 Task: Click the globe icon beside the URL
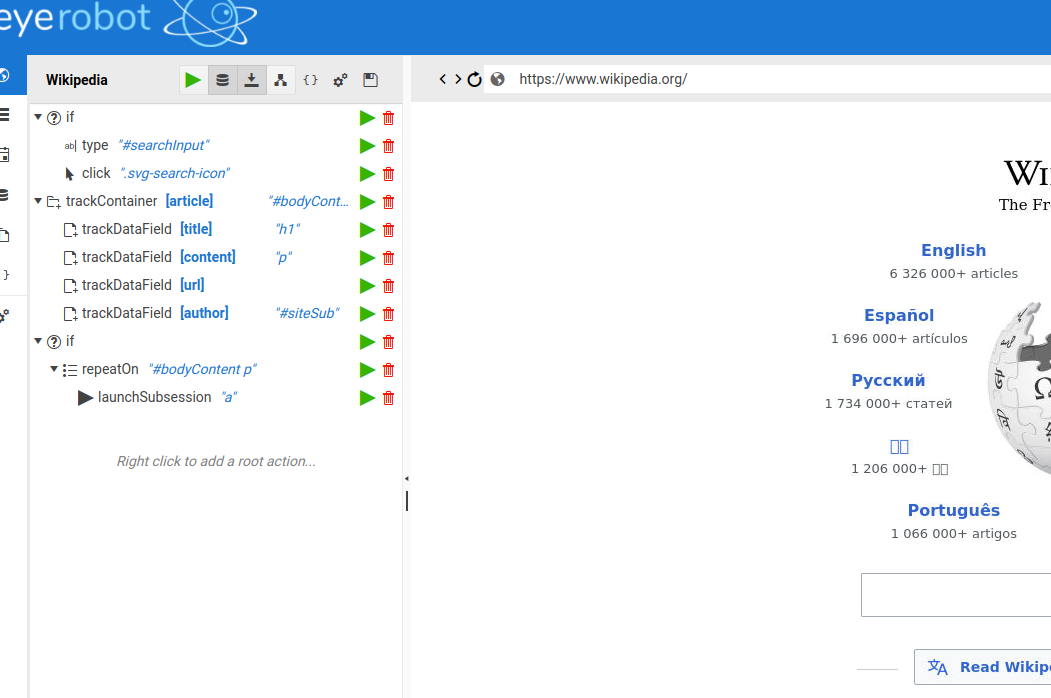(x=497, y=79)
